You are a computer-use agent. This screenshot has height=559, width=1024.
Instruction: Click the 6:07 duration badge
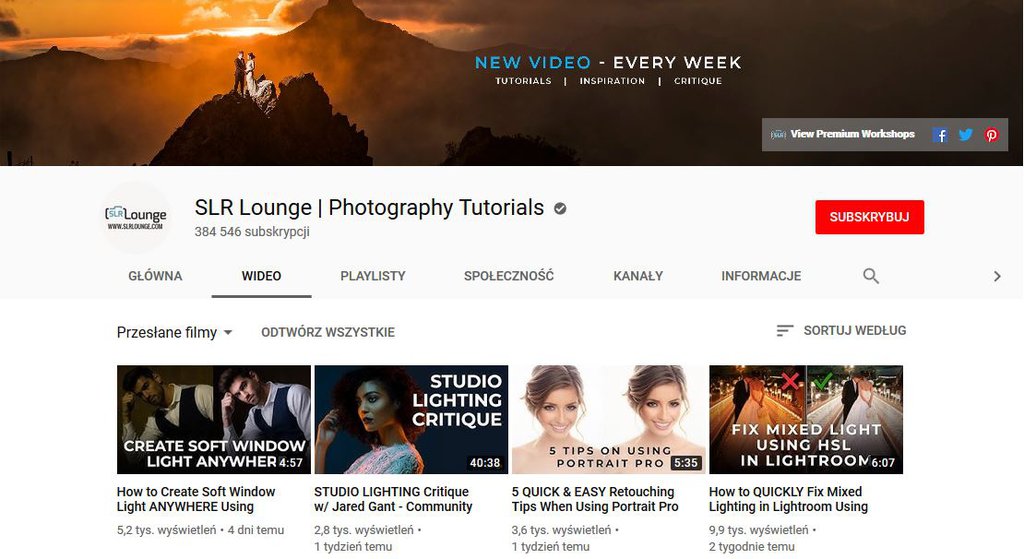[883, 462]
